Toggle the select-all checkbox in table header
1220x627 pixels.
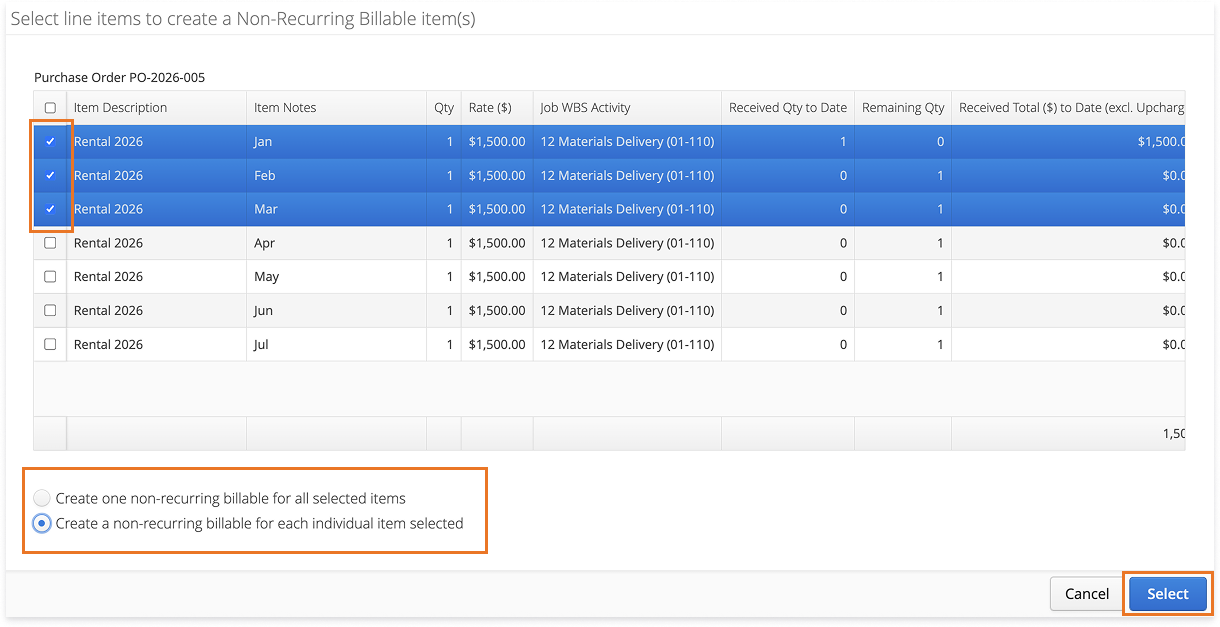click(x=50, y=108)
